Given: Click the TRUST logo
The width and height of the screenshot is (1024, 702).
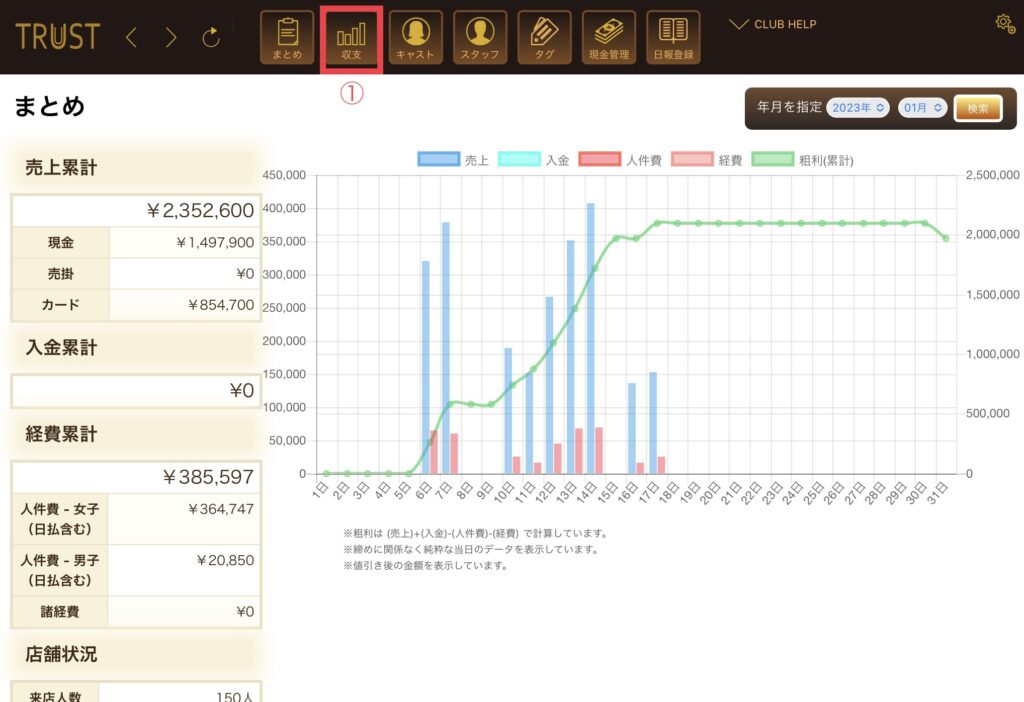Looking at the screenshot, I should click(x=57, y=37).
